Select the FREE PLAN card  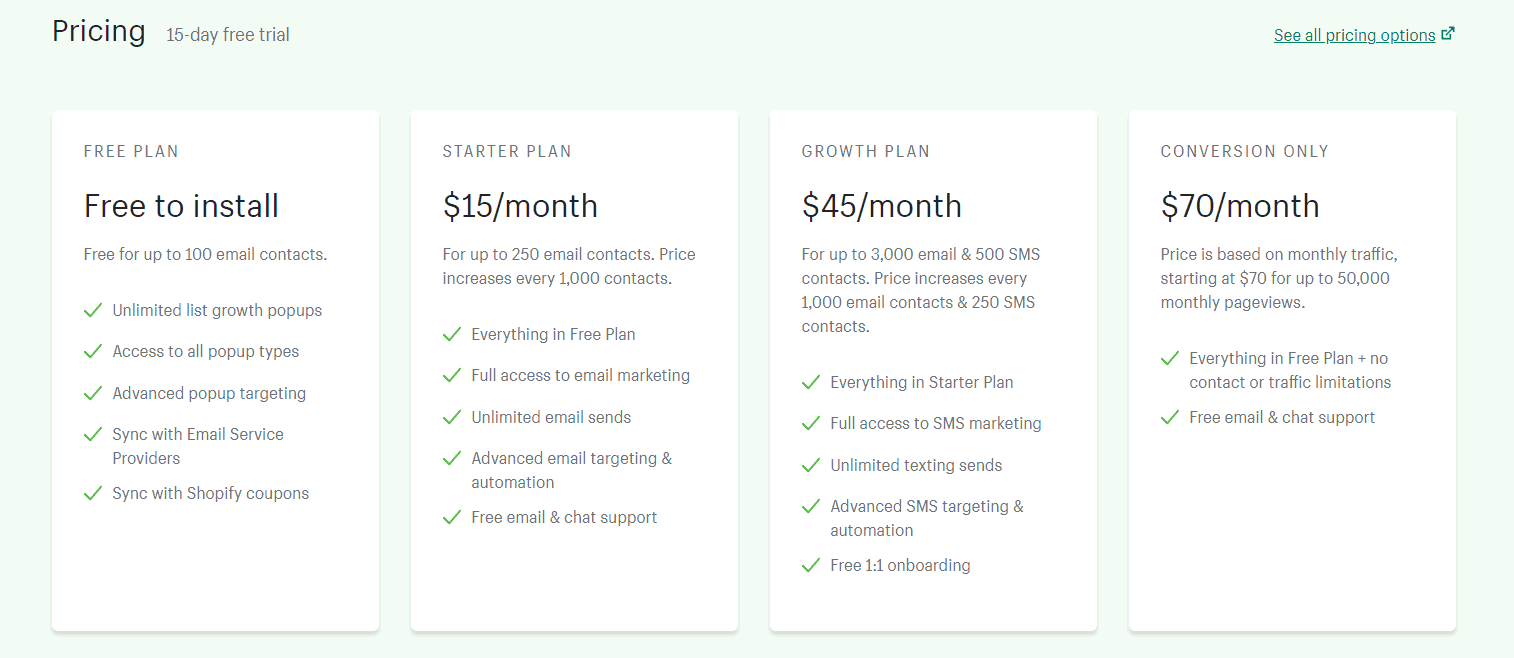point(214,370)
